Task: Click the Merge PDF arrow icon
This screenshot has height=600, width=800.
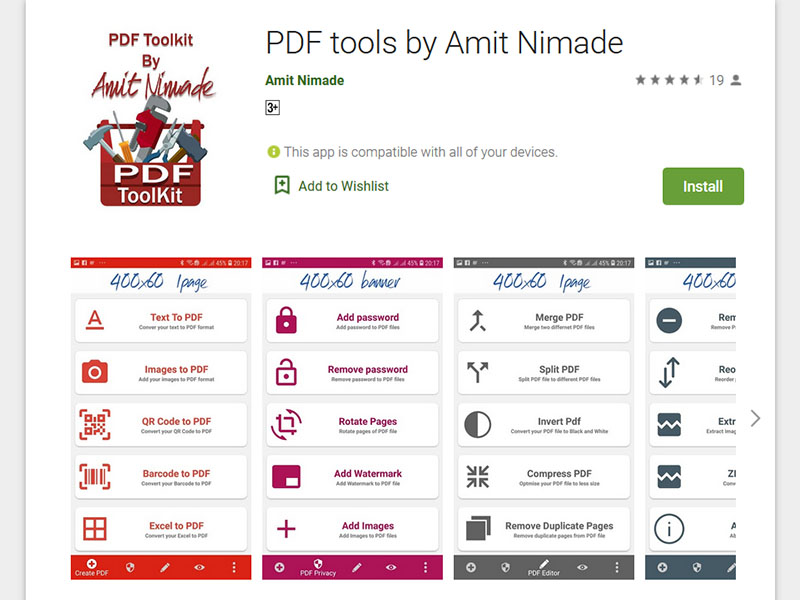Action: click(478, 320)
